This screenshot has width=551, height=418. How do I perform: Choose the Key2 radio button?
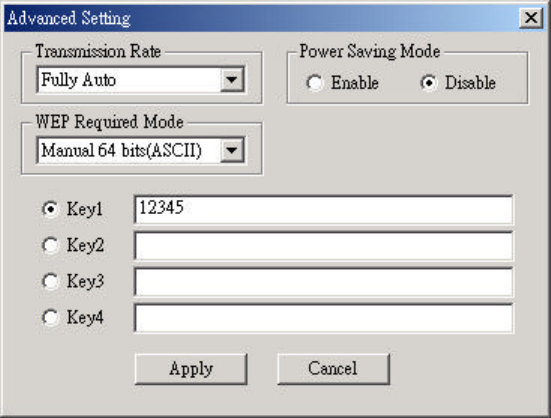pos(51,245)
